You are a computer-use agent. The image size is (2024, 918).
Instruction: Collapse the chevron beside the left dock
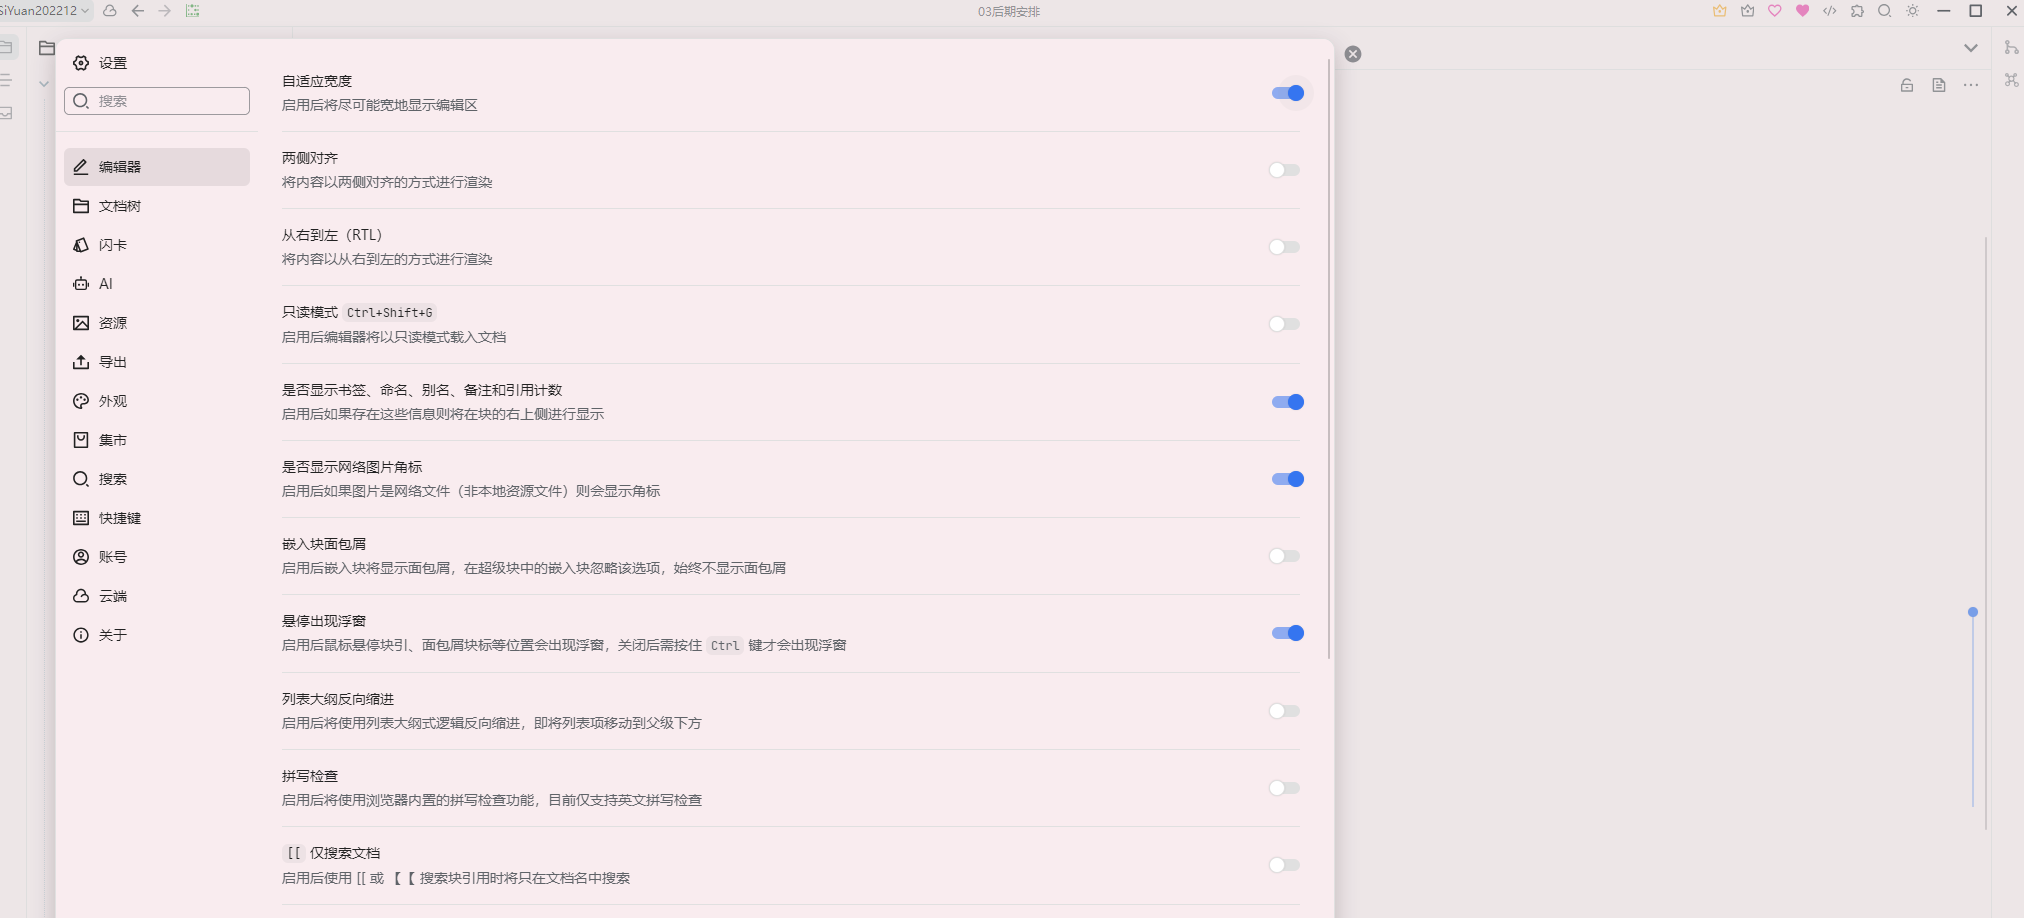coord(44,84)
